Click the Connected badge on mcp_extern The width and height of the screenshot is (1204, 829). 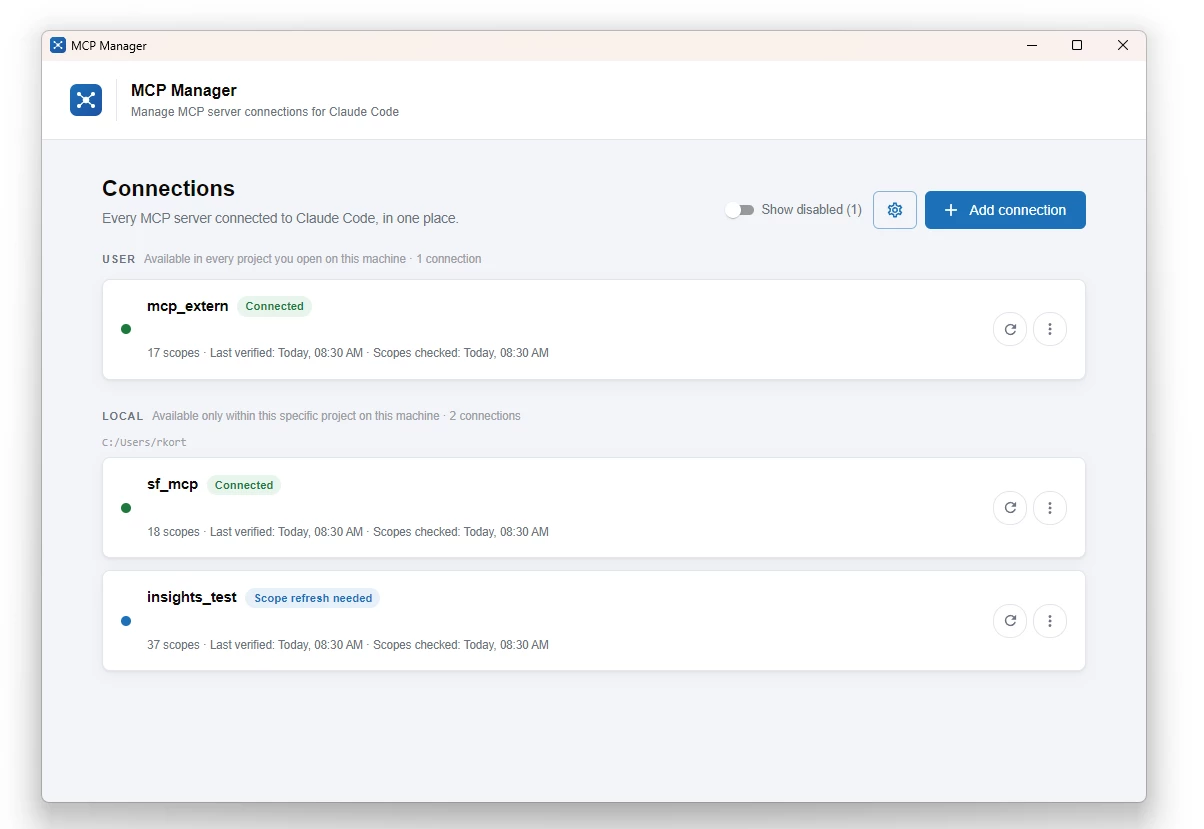click(x=274, y=307)
